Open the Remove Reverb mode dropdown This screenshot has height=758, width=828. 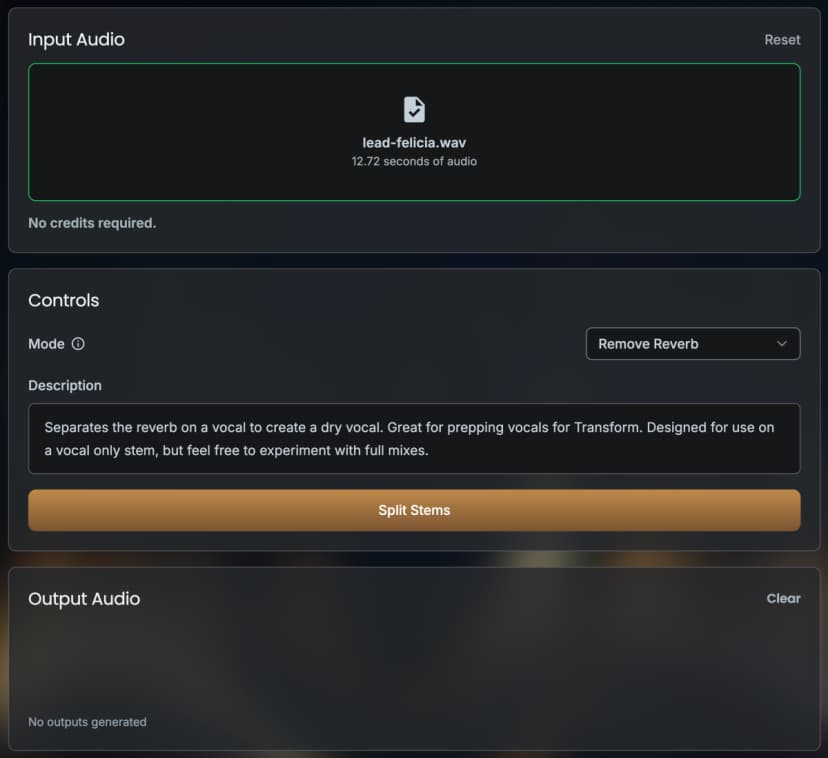(x=693, y=344)
